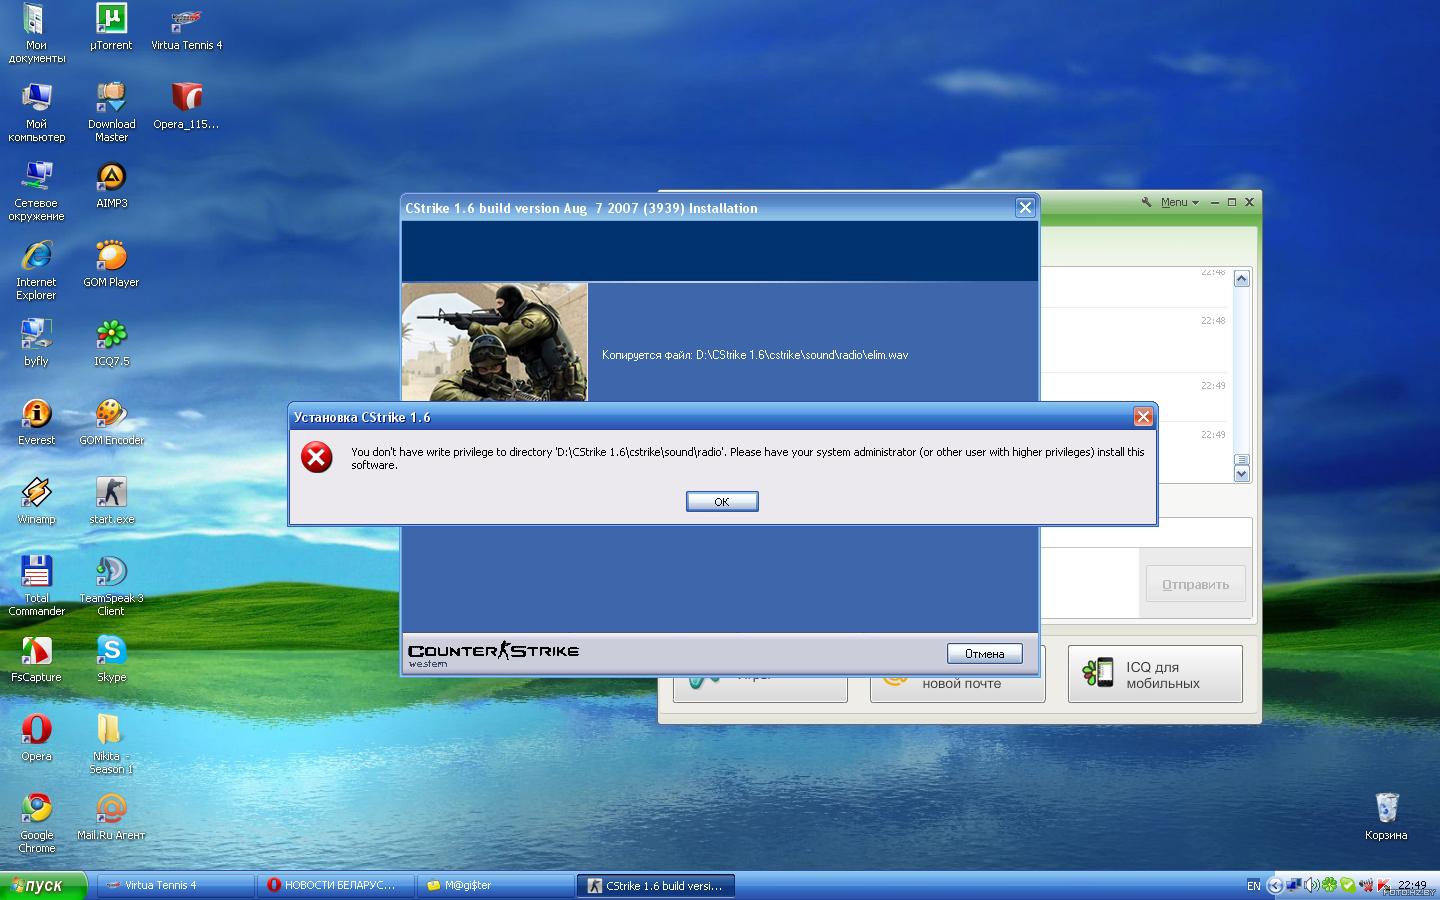
Task: Select GOM Player desktop icon
Action: (x=111, y=264)
